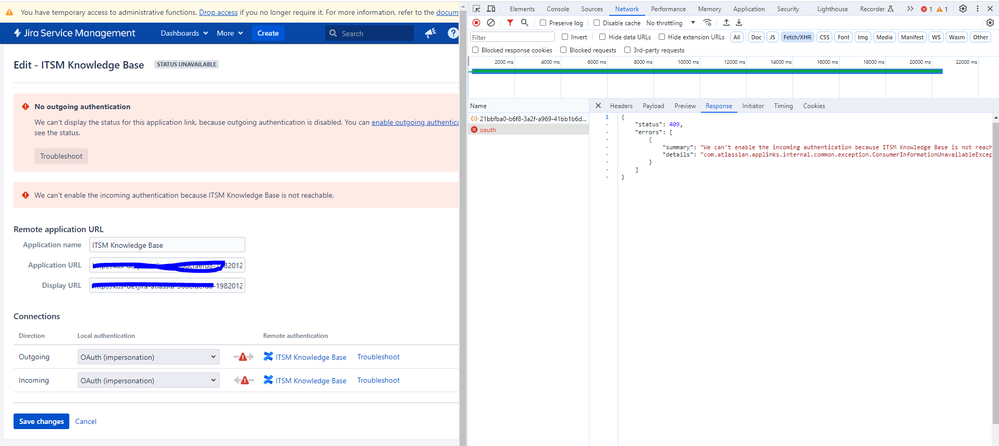Screen dimensions: 999x446
Task: Check 3rd-party requests checkbox
Action: coord(628,50)
